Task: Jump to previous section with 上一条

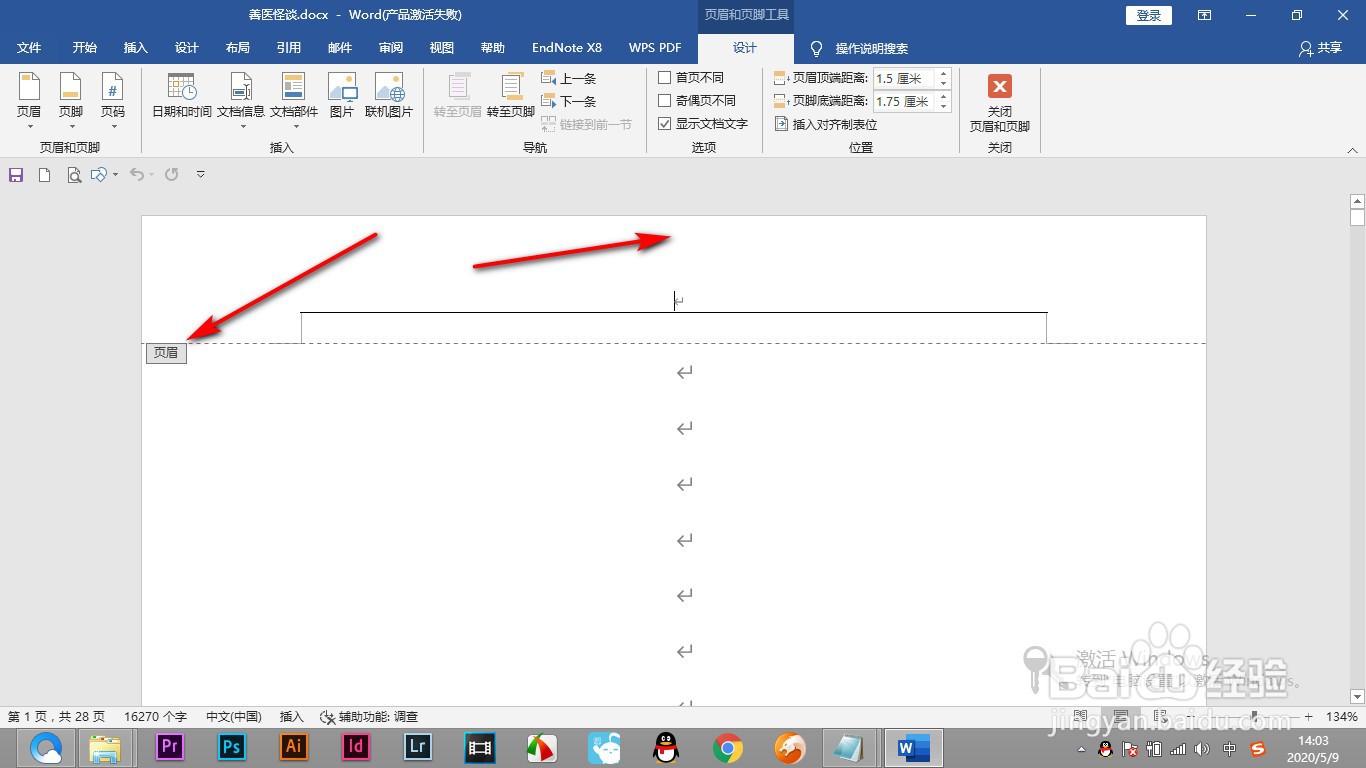Action: click(569, 78)
